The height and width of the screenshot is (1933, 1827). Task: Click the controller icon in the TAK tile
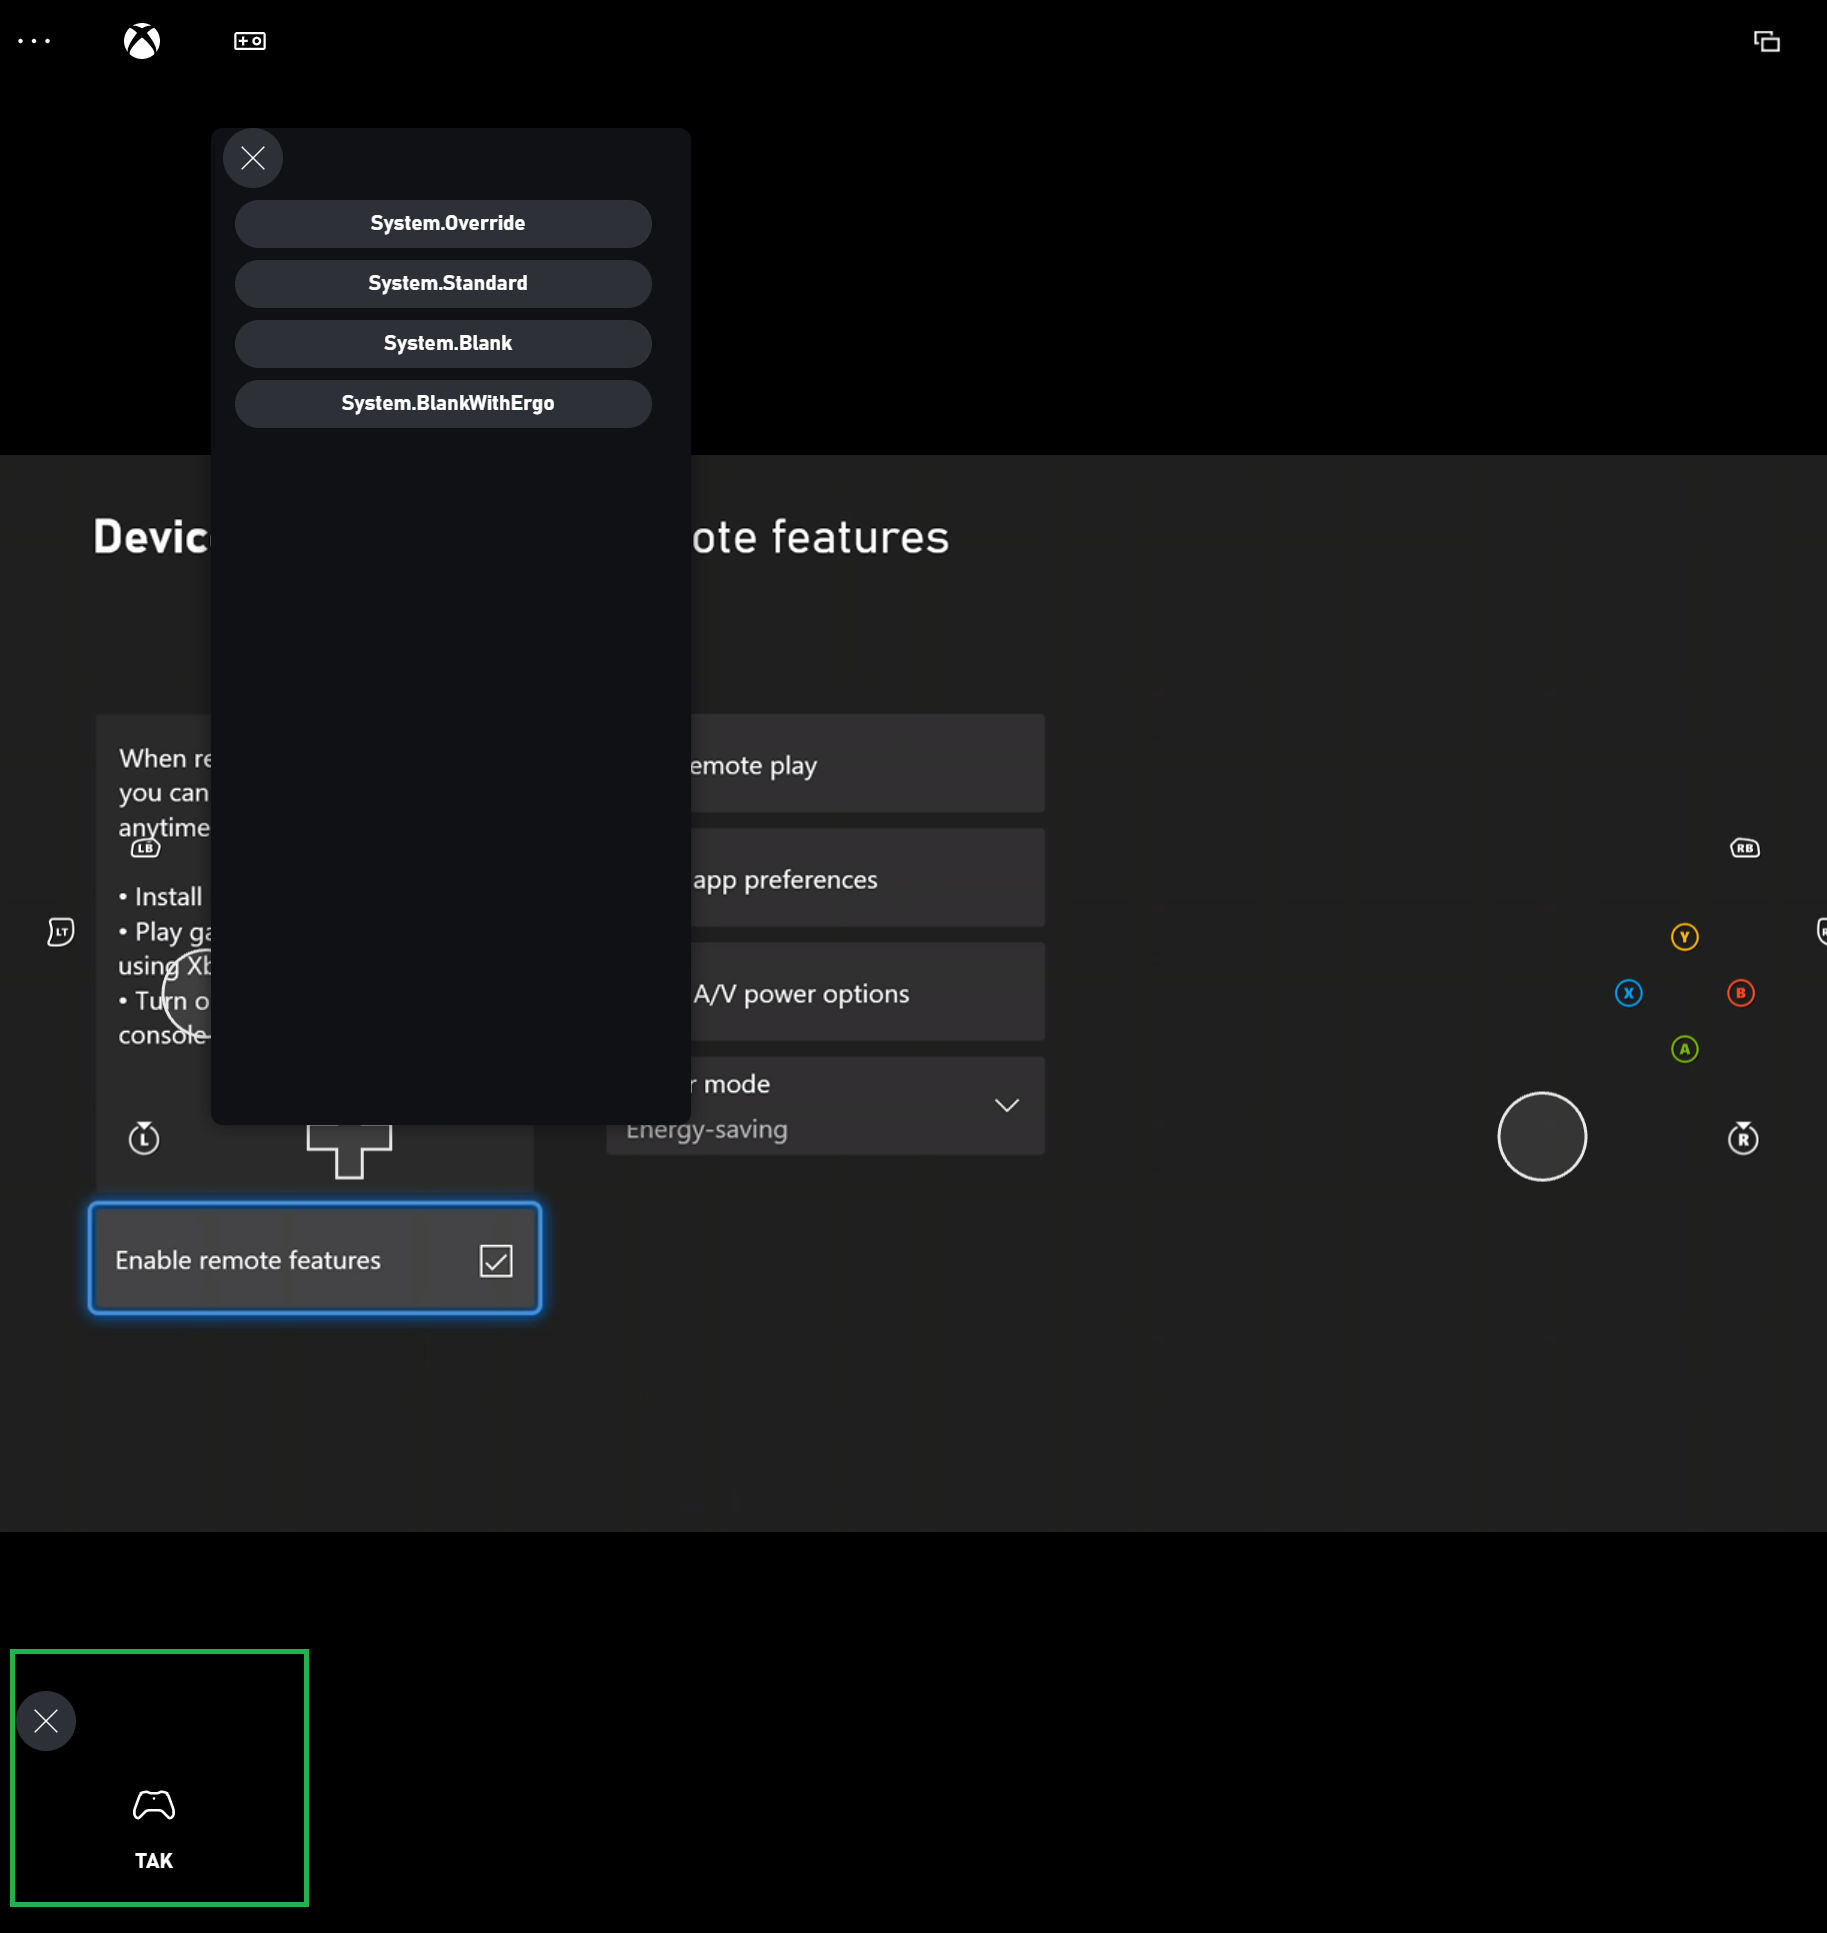click(x=153, y=1806)
